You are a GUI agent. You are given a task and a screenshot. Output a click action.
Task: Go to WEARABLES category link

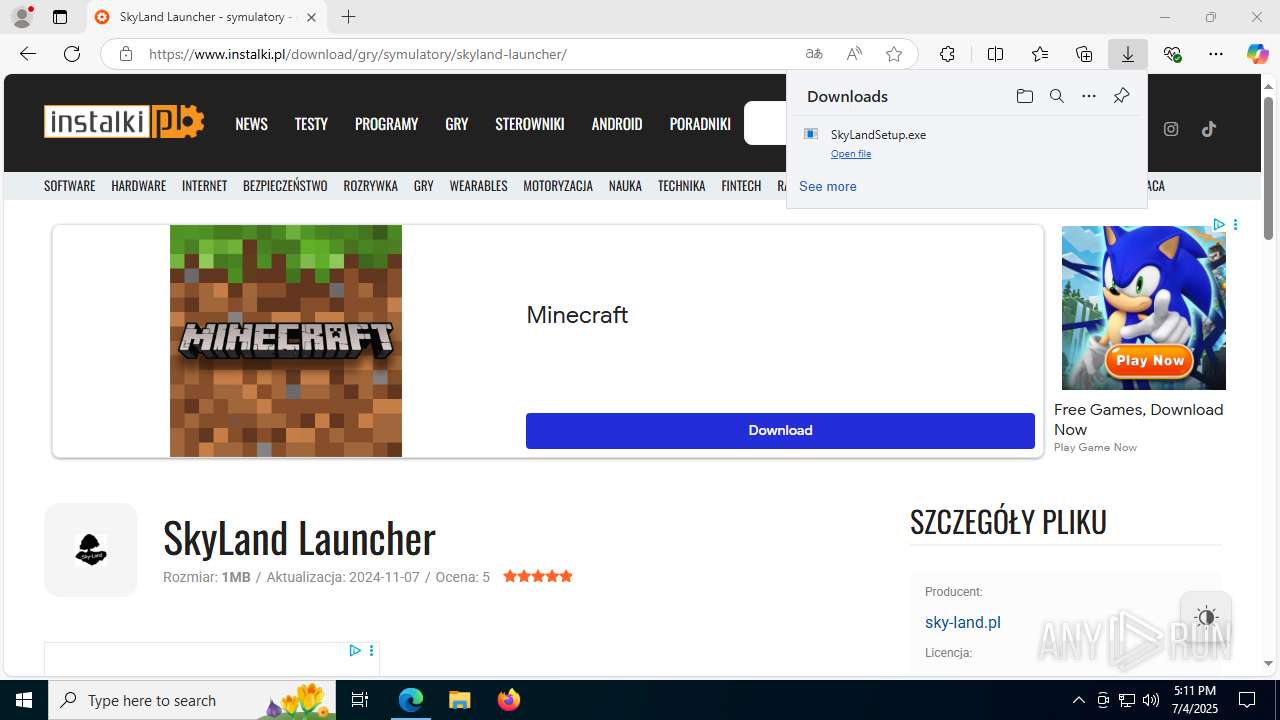click(x=479, y=186)
